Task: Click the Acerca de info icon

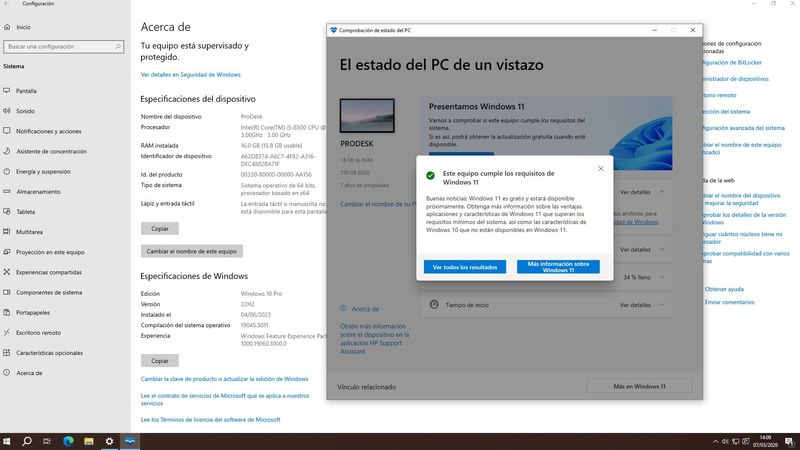Action: 343,308
